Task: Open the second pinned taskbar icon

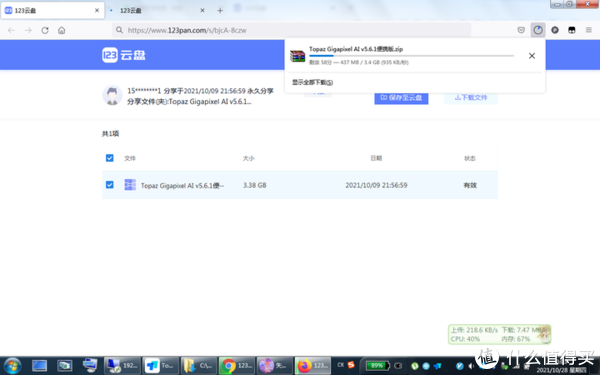Action: pos(65,366)
